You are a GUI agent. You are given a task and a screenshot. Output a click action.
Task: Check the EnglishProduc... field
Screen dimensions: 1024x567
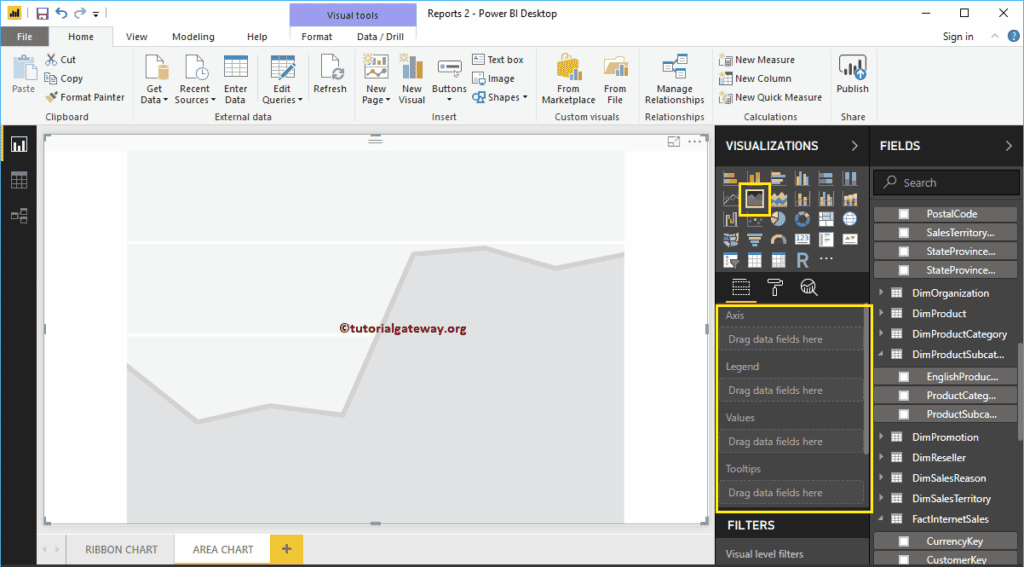[904, 376]
